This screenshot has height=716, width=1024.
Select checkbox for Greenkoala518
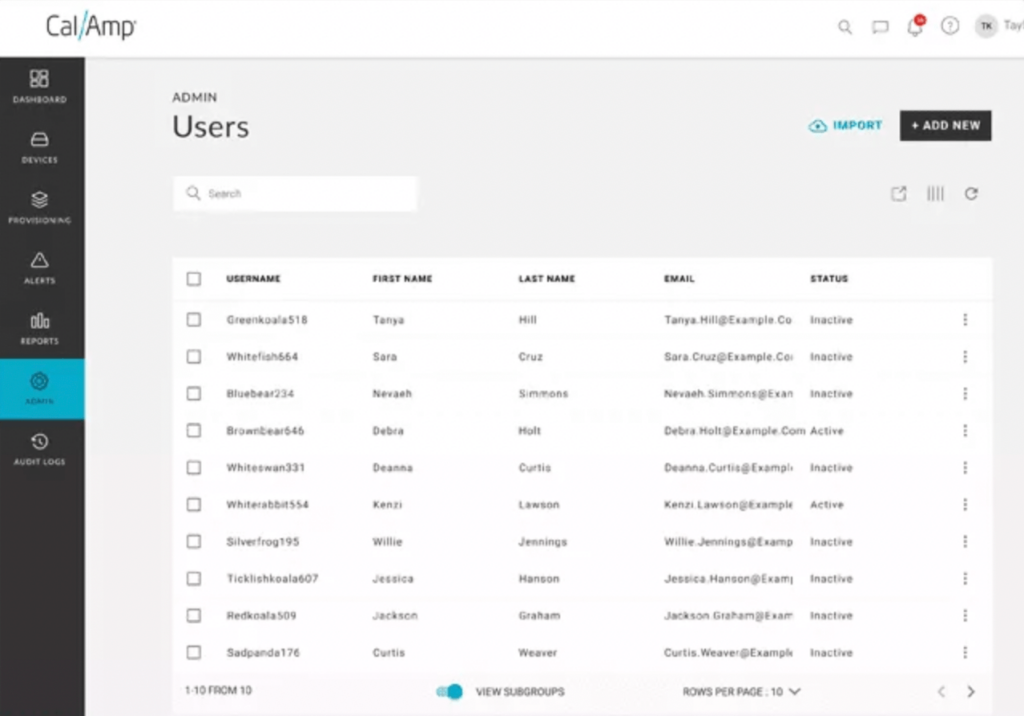[194, 320]
